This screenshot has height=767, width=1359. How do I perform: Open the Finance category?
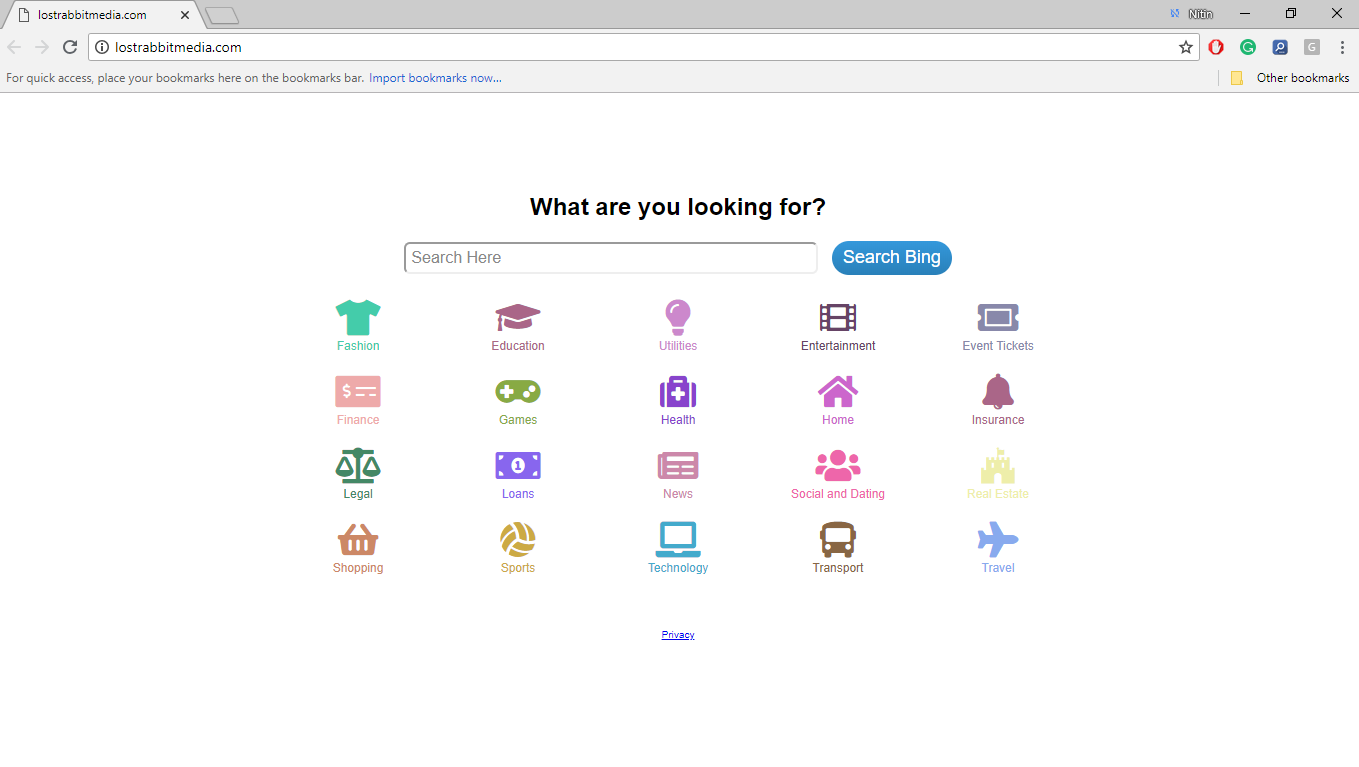coord(358,390)
